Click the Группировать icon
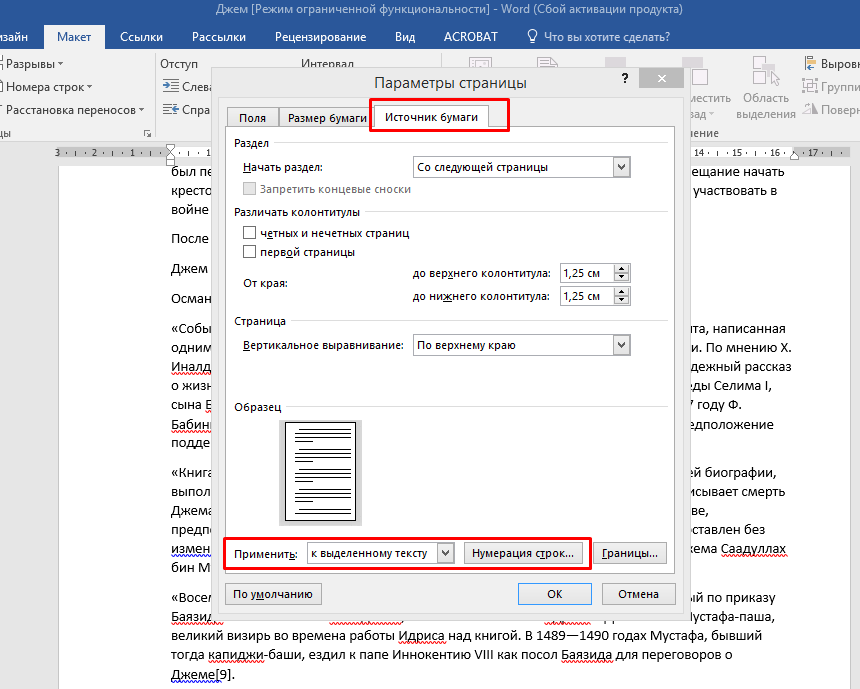Screen dimensions: 860x689 tap(810, 86)
